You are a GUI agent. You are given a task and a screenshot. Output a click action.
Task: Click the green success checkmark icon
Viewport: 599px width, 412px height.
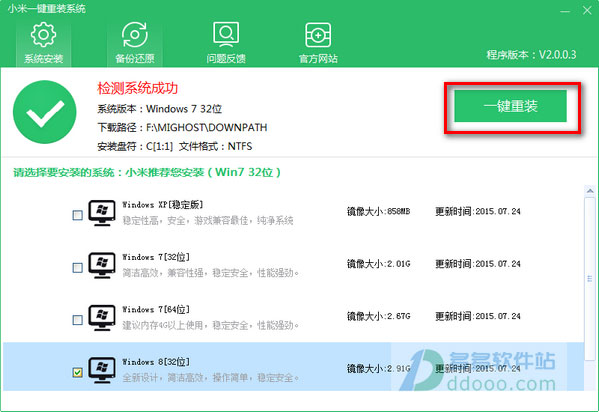(45, 112)
